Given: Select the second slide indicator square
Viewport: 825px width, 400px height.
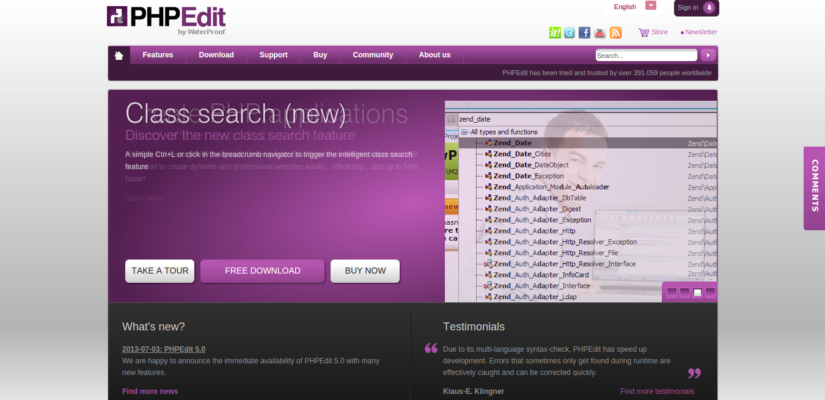Looking at the screenshot, I should click(x=685, y=293).
